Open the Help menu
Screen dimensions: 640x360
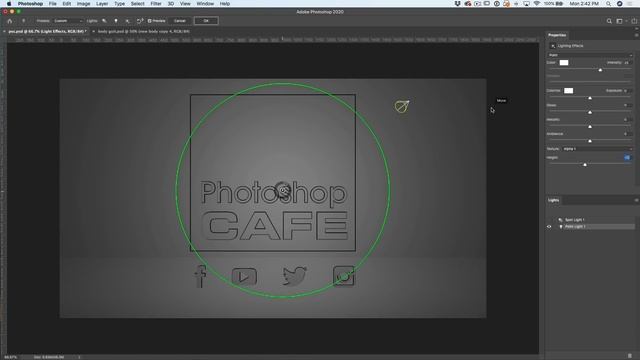[x=225, y=4]
